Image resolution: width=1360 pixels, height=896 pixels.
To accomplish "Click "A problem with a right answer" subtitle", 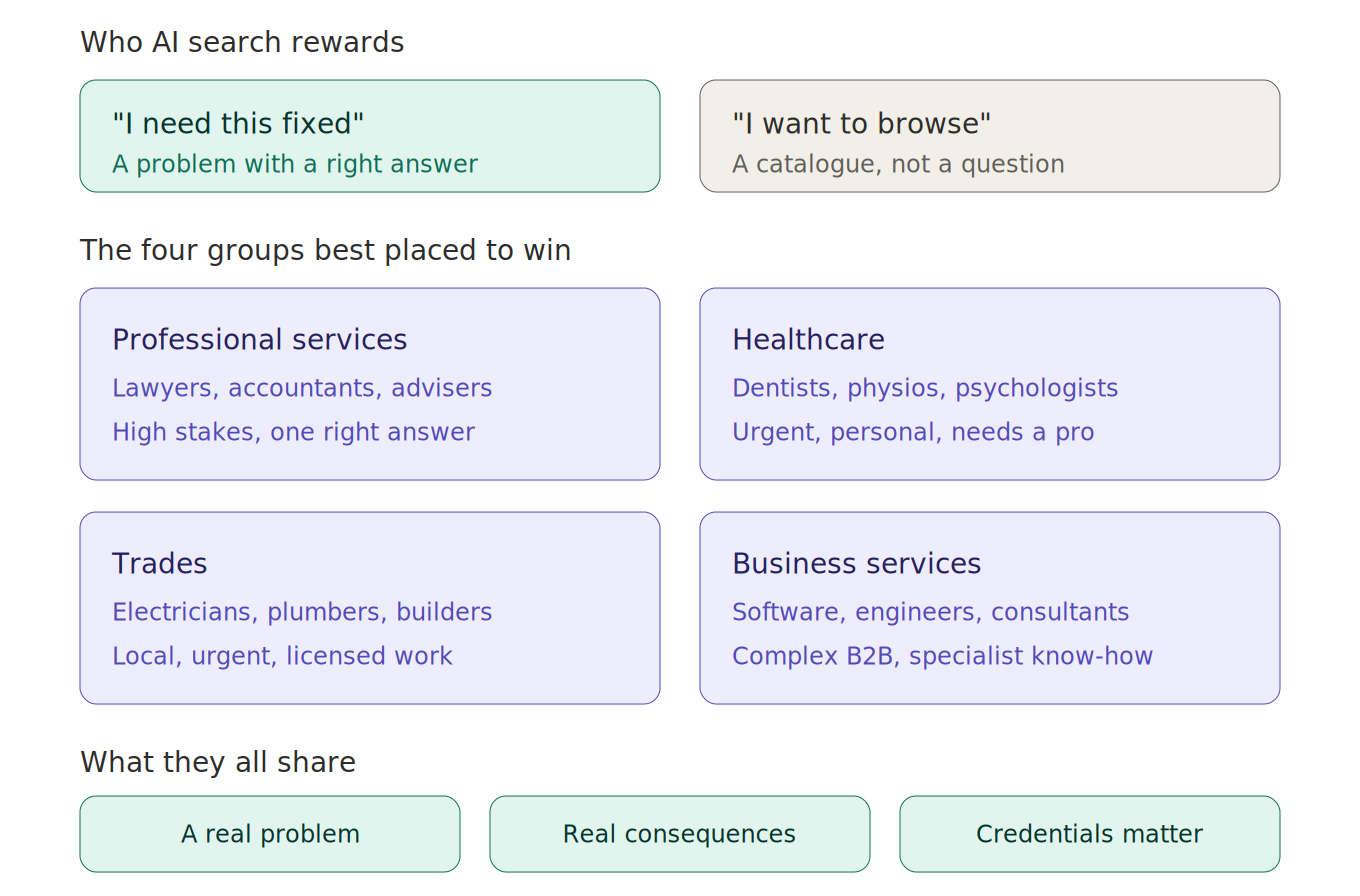I will (295, 164).
